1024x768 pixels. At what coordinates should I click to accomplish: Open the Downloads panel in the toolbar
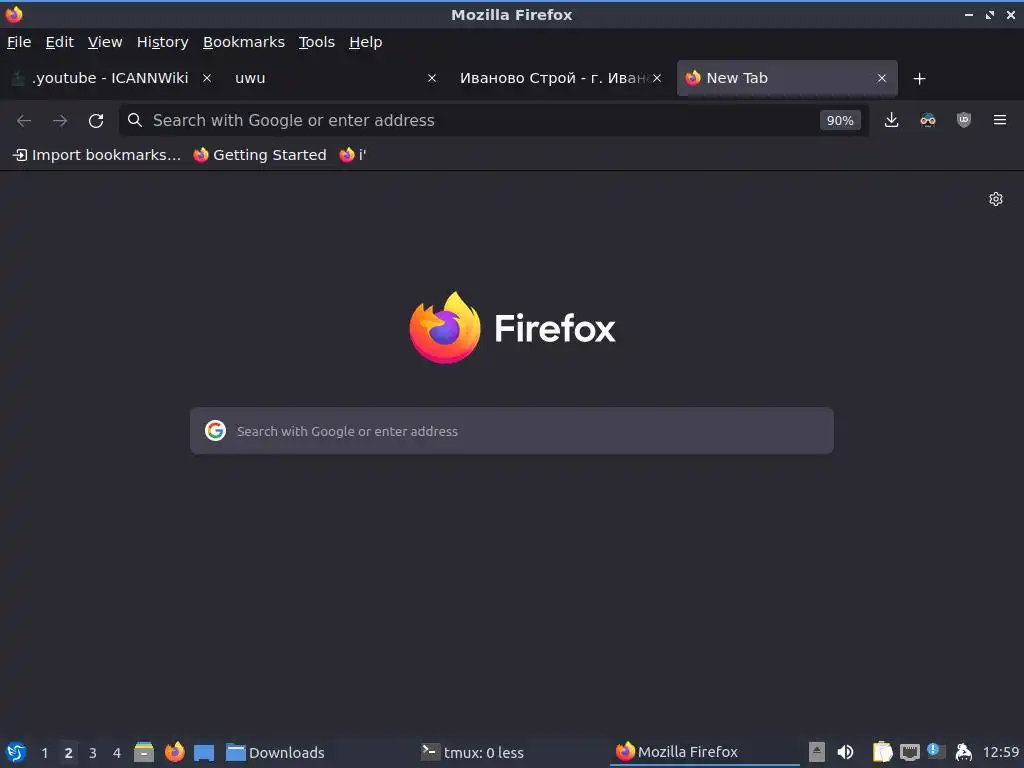pyautogui.click(x=891, y=120)
